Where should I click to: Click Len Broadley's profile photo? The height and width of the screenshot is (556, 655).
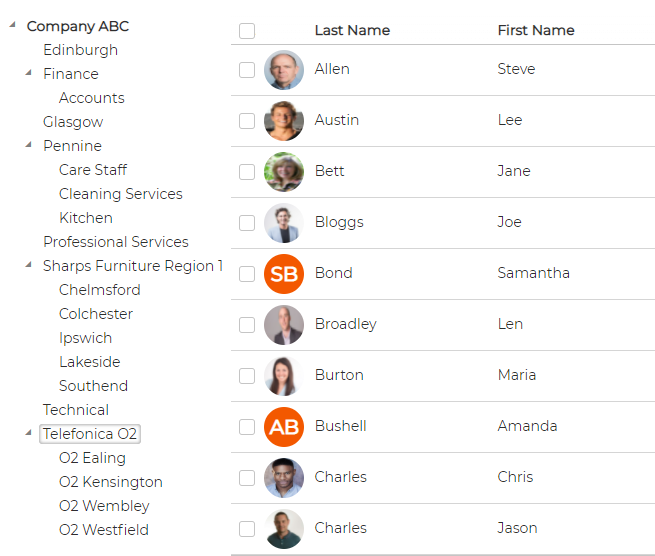click(x=284, y=325)
